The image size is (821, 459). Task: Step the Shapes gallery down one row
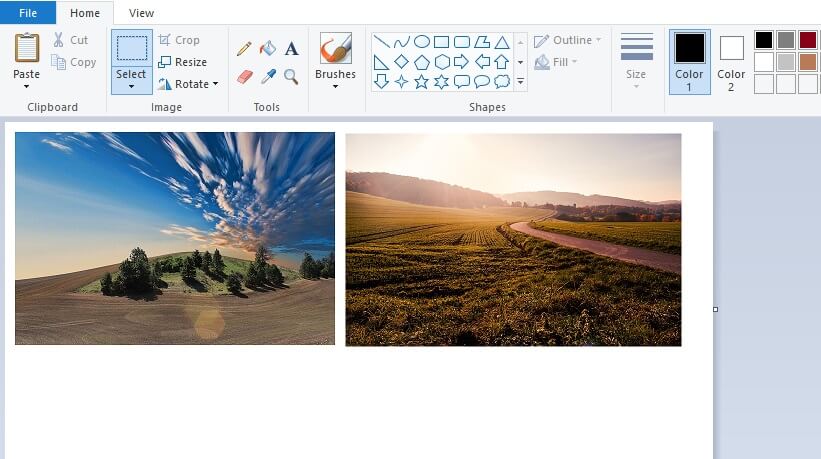520,62
